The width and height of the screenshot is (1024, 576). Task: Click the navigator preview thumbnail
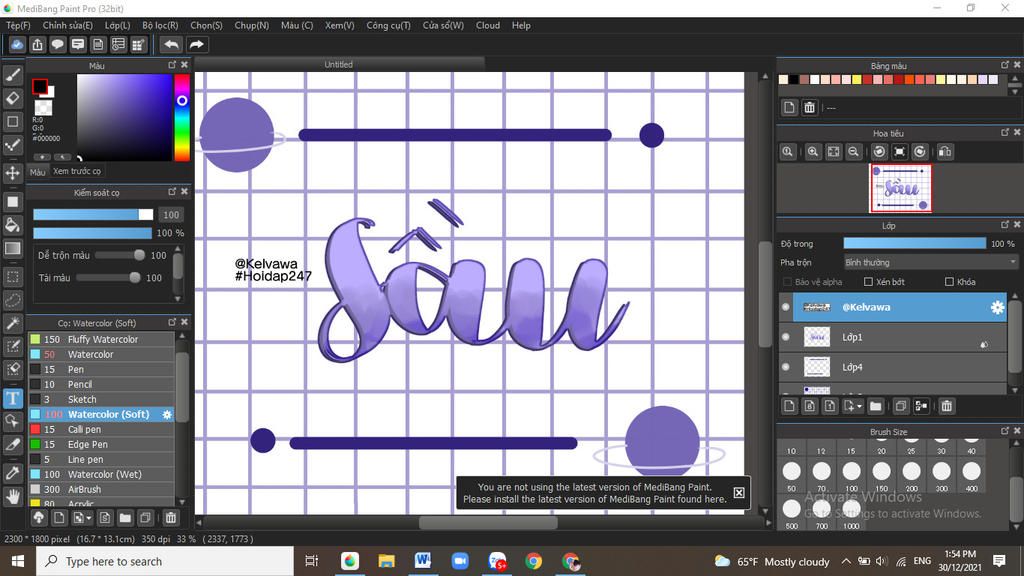901,188
